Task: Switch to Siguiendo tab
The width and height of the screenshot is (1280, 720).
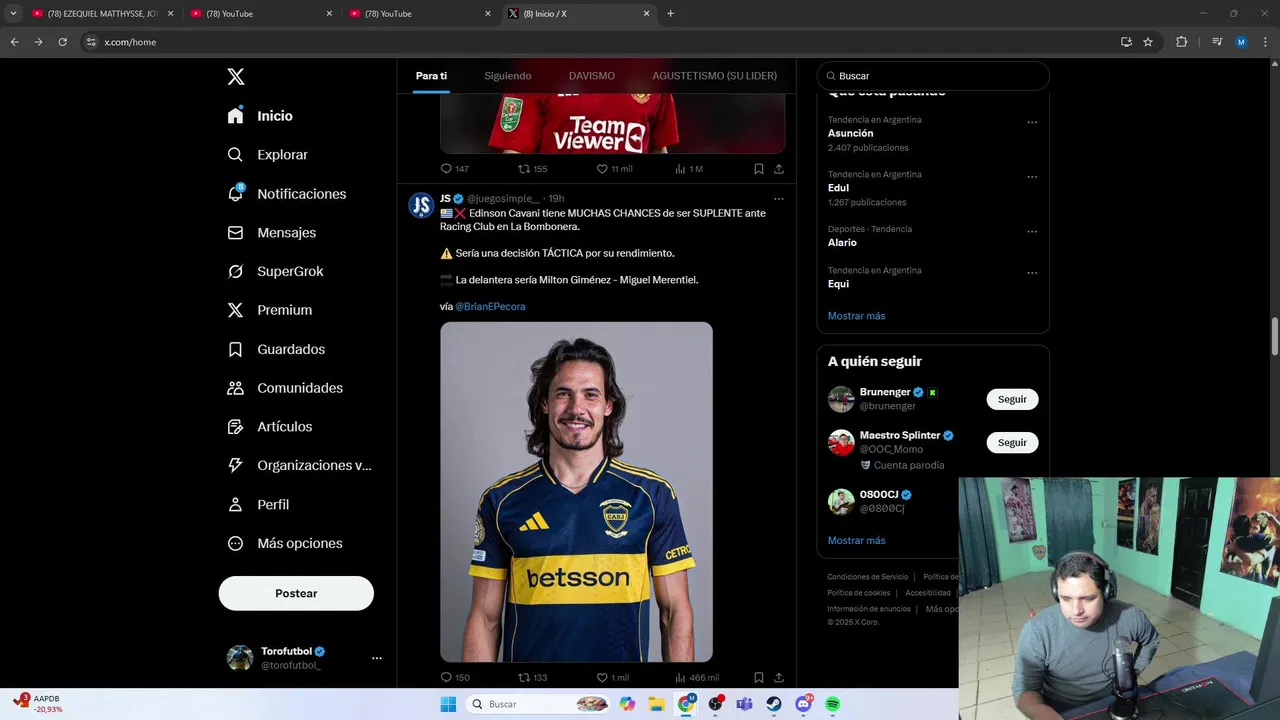Action: click(x=508, y=76)
